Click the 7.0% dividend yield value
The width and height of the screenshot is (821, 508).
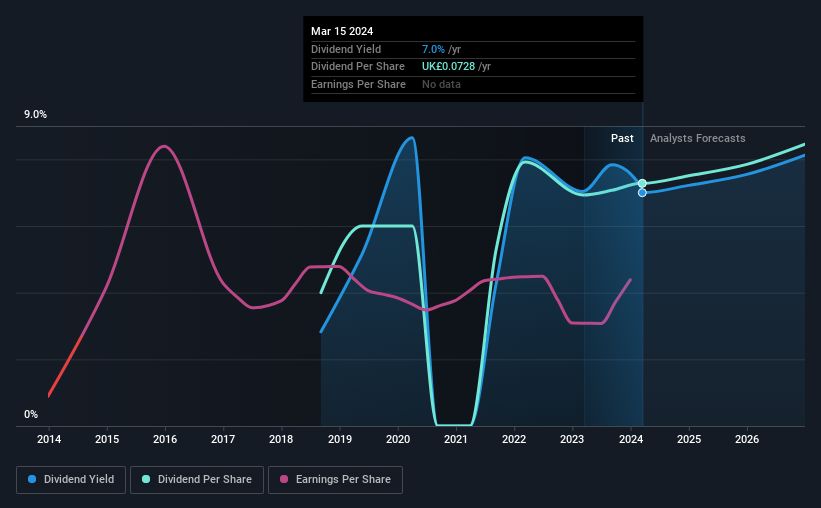(x=433, y=49)
